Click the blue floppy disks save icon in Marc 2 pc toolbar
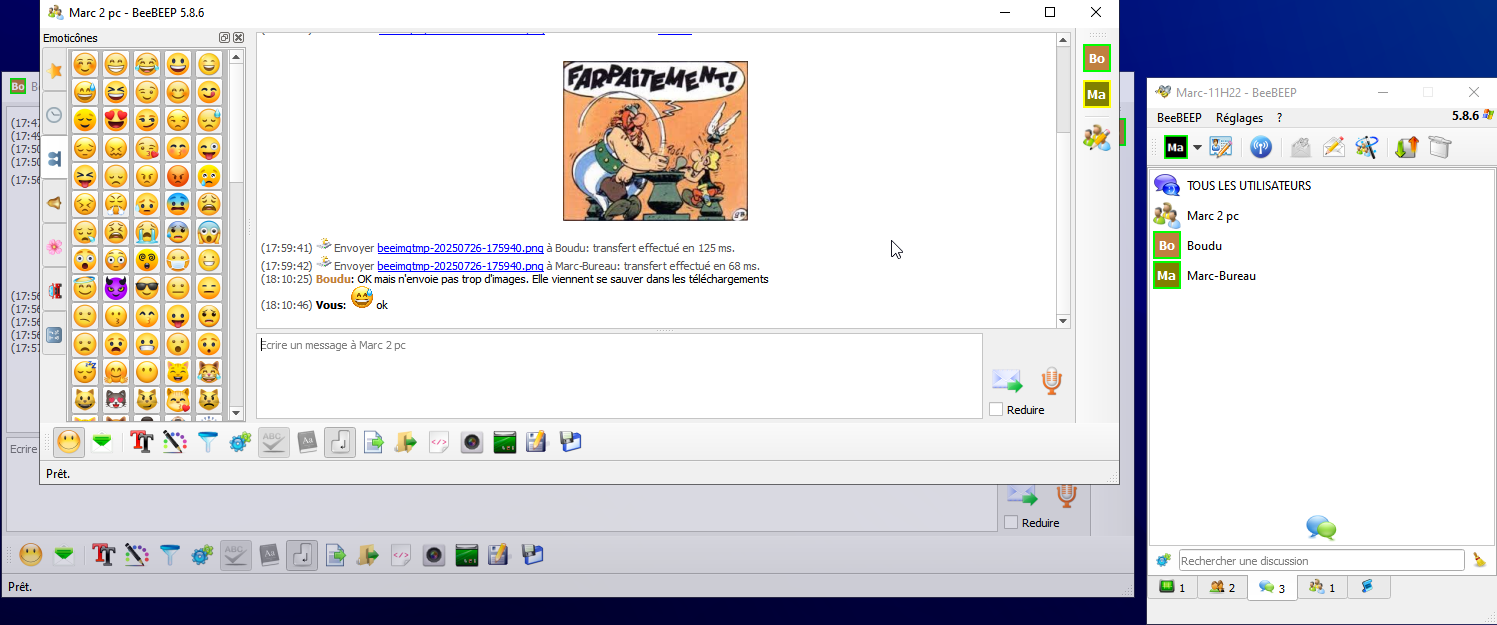1497x625 pixels. (x=570, y=441)
